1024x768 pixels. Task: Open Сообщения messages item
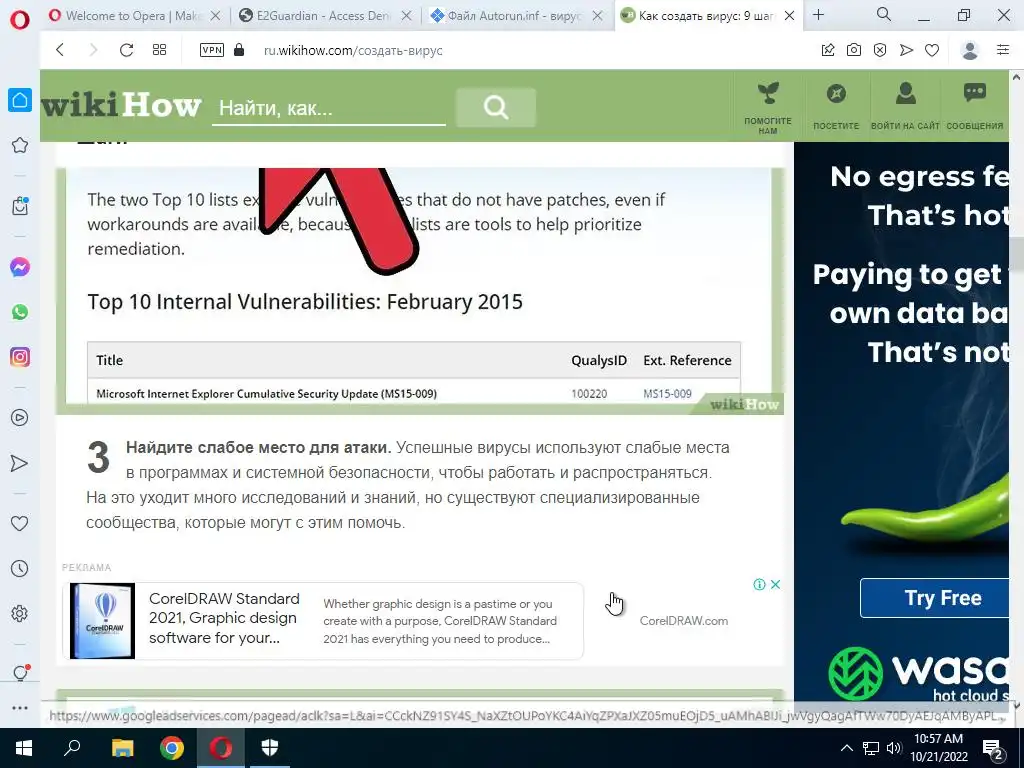coord(974,107)
